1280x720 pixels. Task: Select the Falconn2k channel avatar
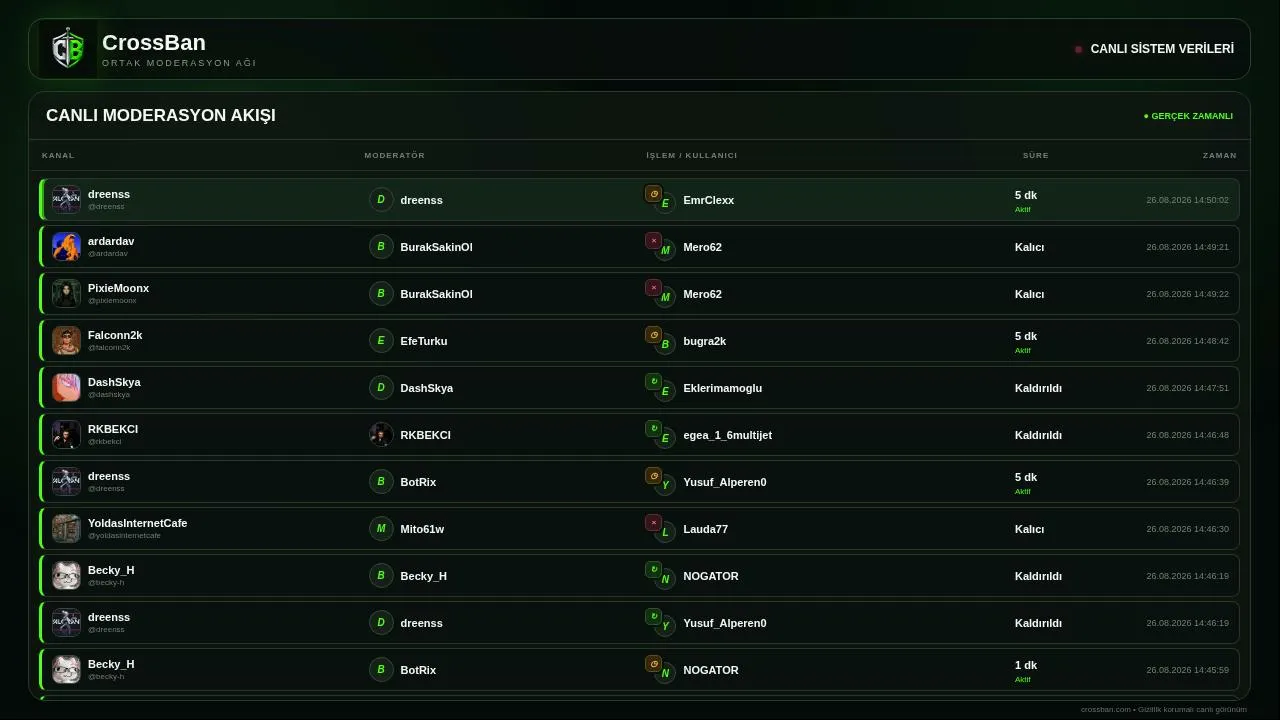point(66,340)
